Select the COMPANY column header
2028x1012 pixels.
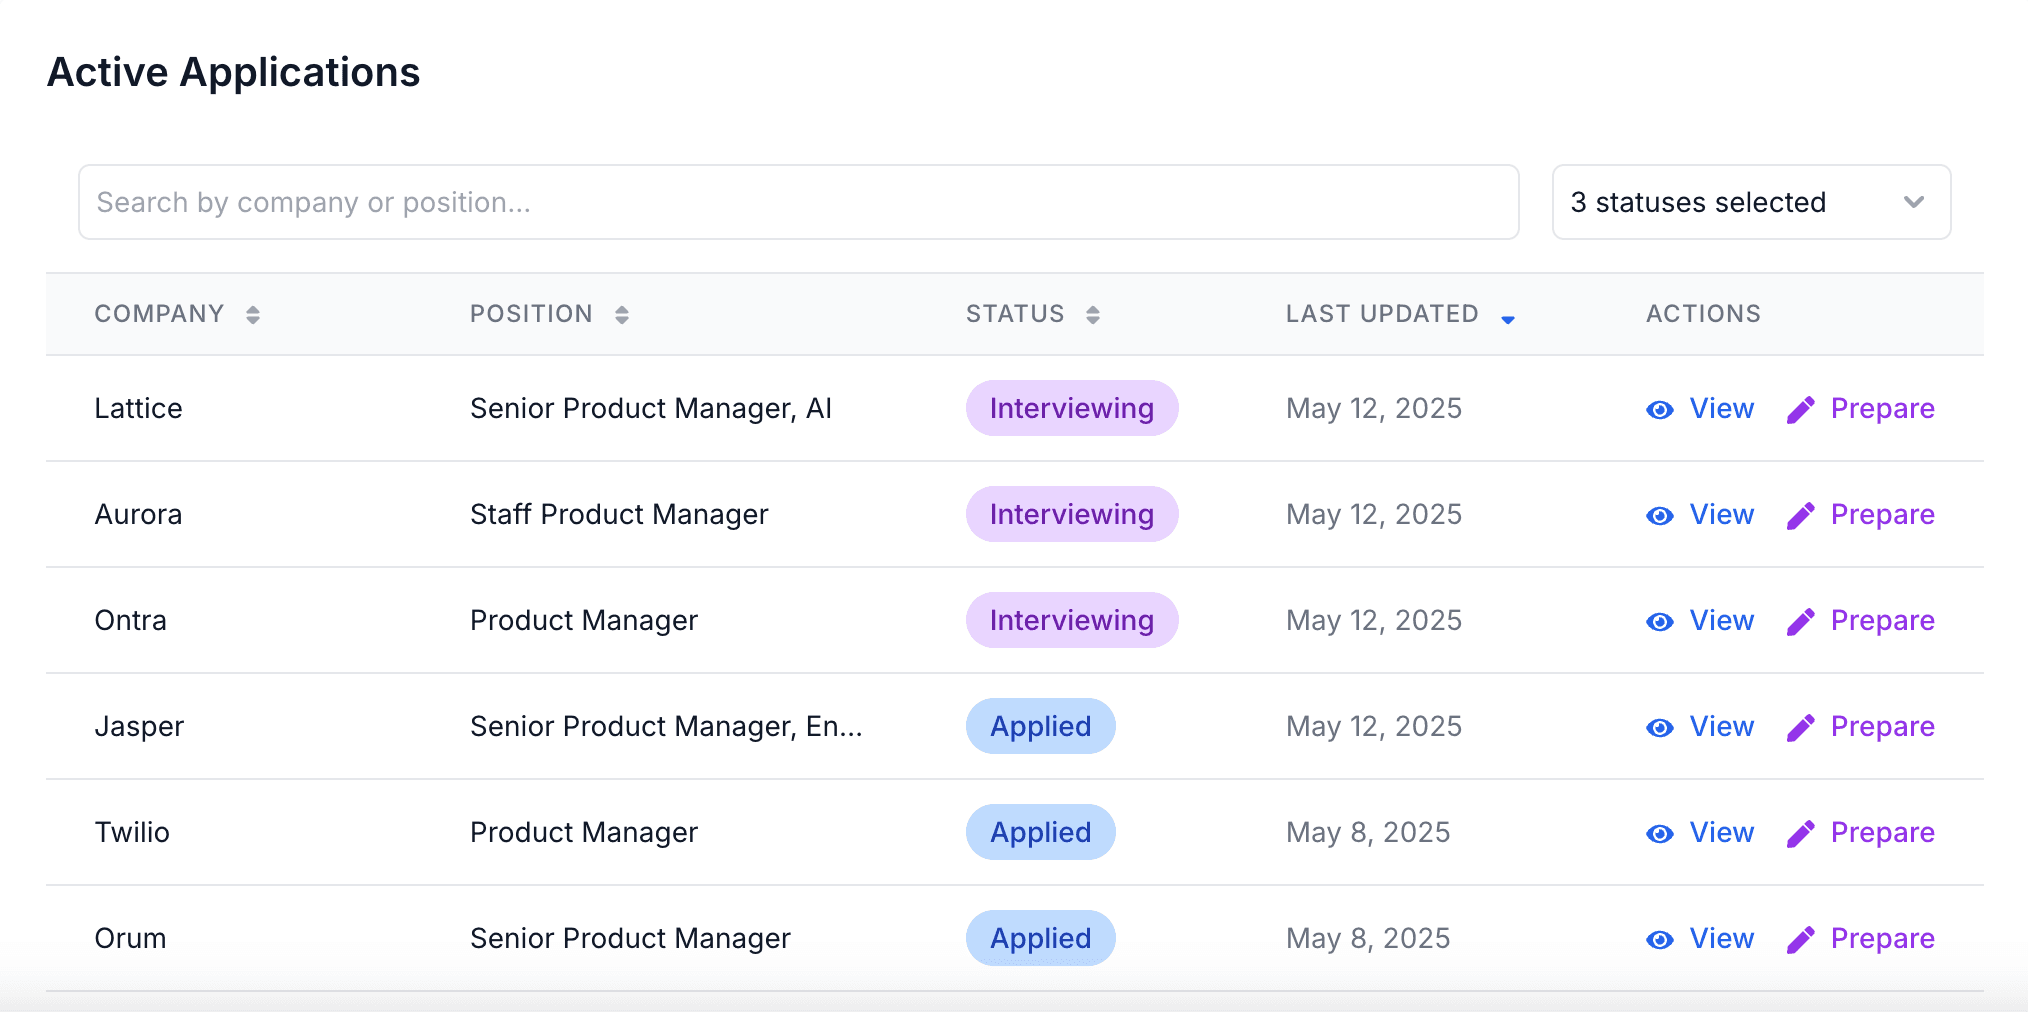[160, 313]
